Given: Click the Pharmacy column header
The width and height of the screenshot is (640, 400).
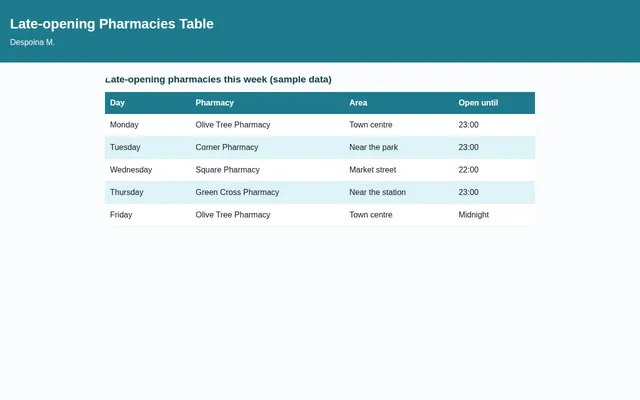Looking at the screenshot, I should click(267, 103).
